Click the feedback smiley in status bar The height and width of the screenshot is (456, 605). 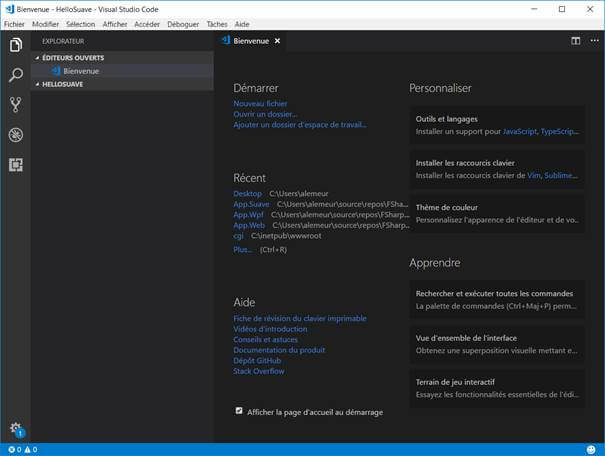pos(591,449)
